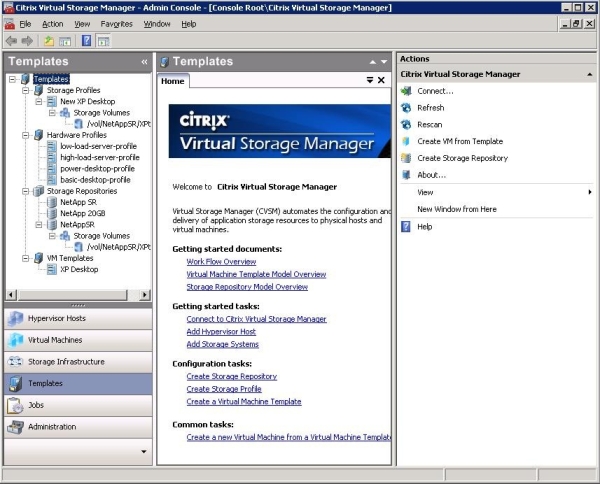Click the Create Storage Repository icon

point(406,158)
